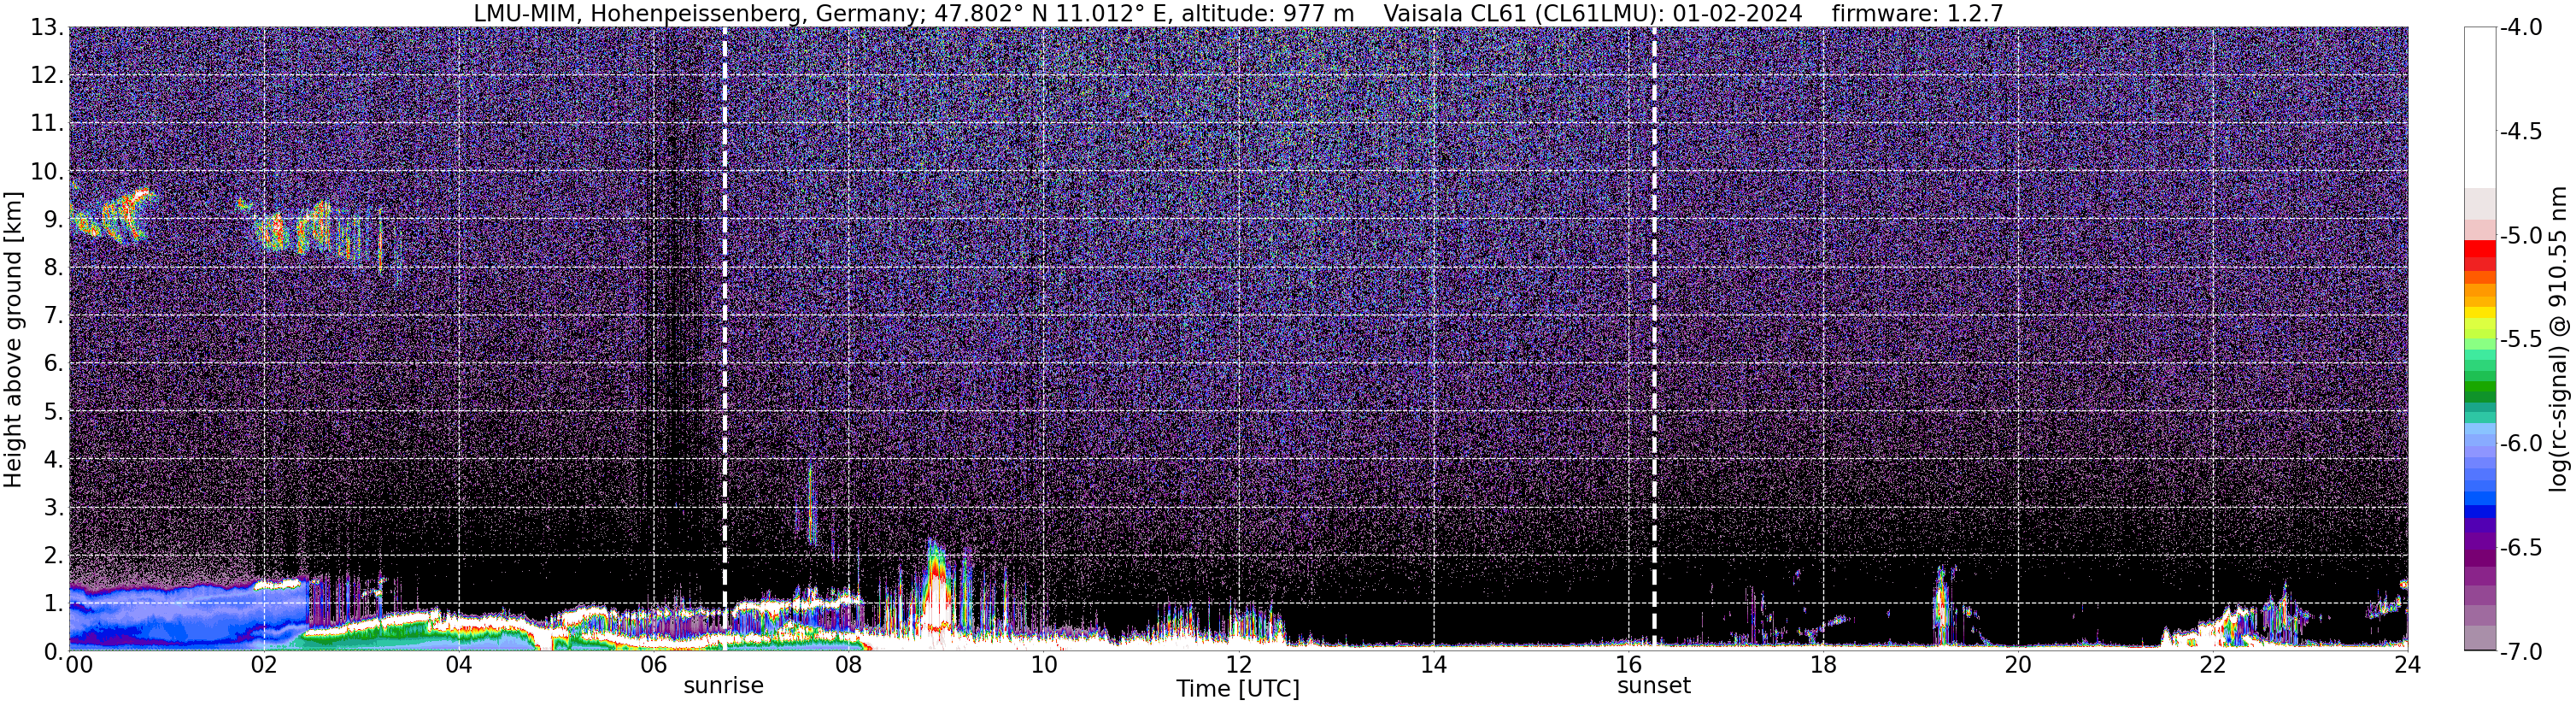Click the '9.' height axis tick label
2576x706 pixels.
coord(53,219)
